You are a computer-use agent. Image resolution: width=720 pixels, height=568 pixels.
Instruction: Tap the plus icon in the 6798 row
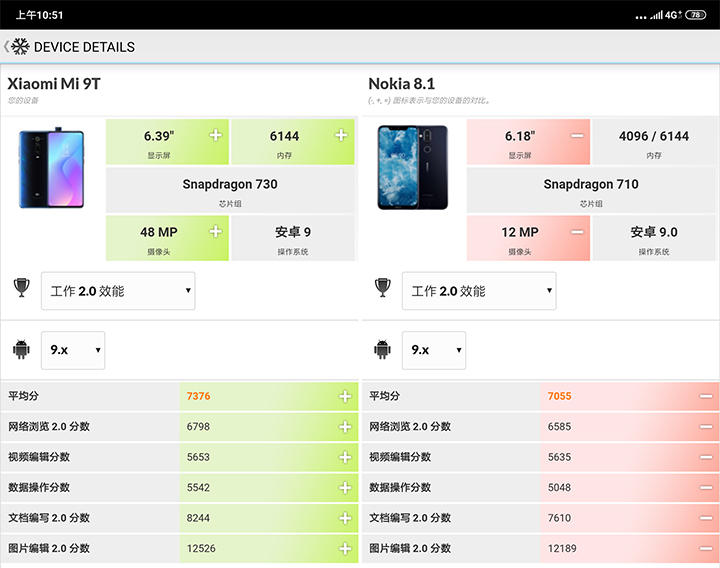[345, 427]
